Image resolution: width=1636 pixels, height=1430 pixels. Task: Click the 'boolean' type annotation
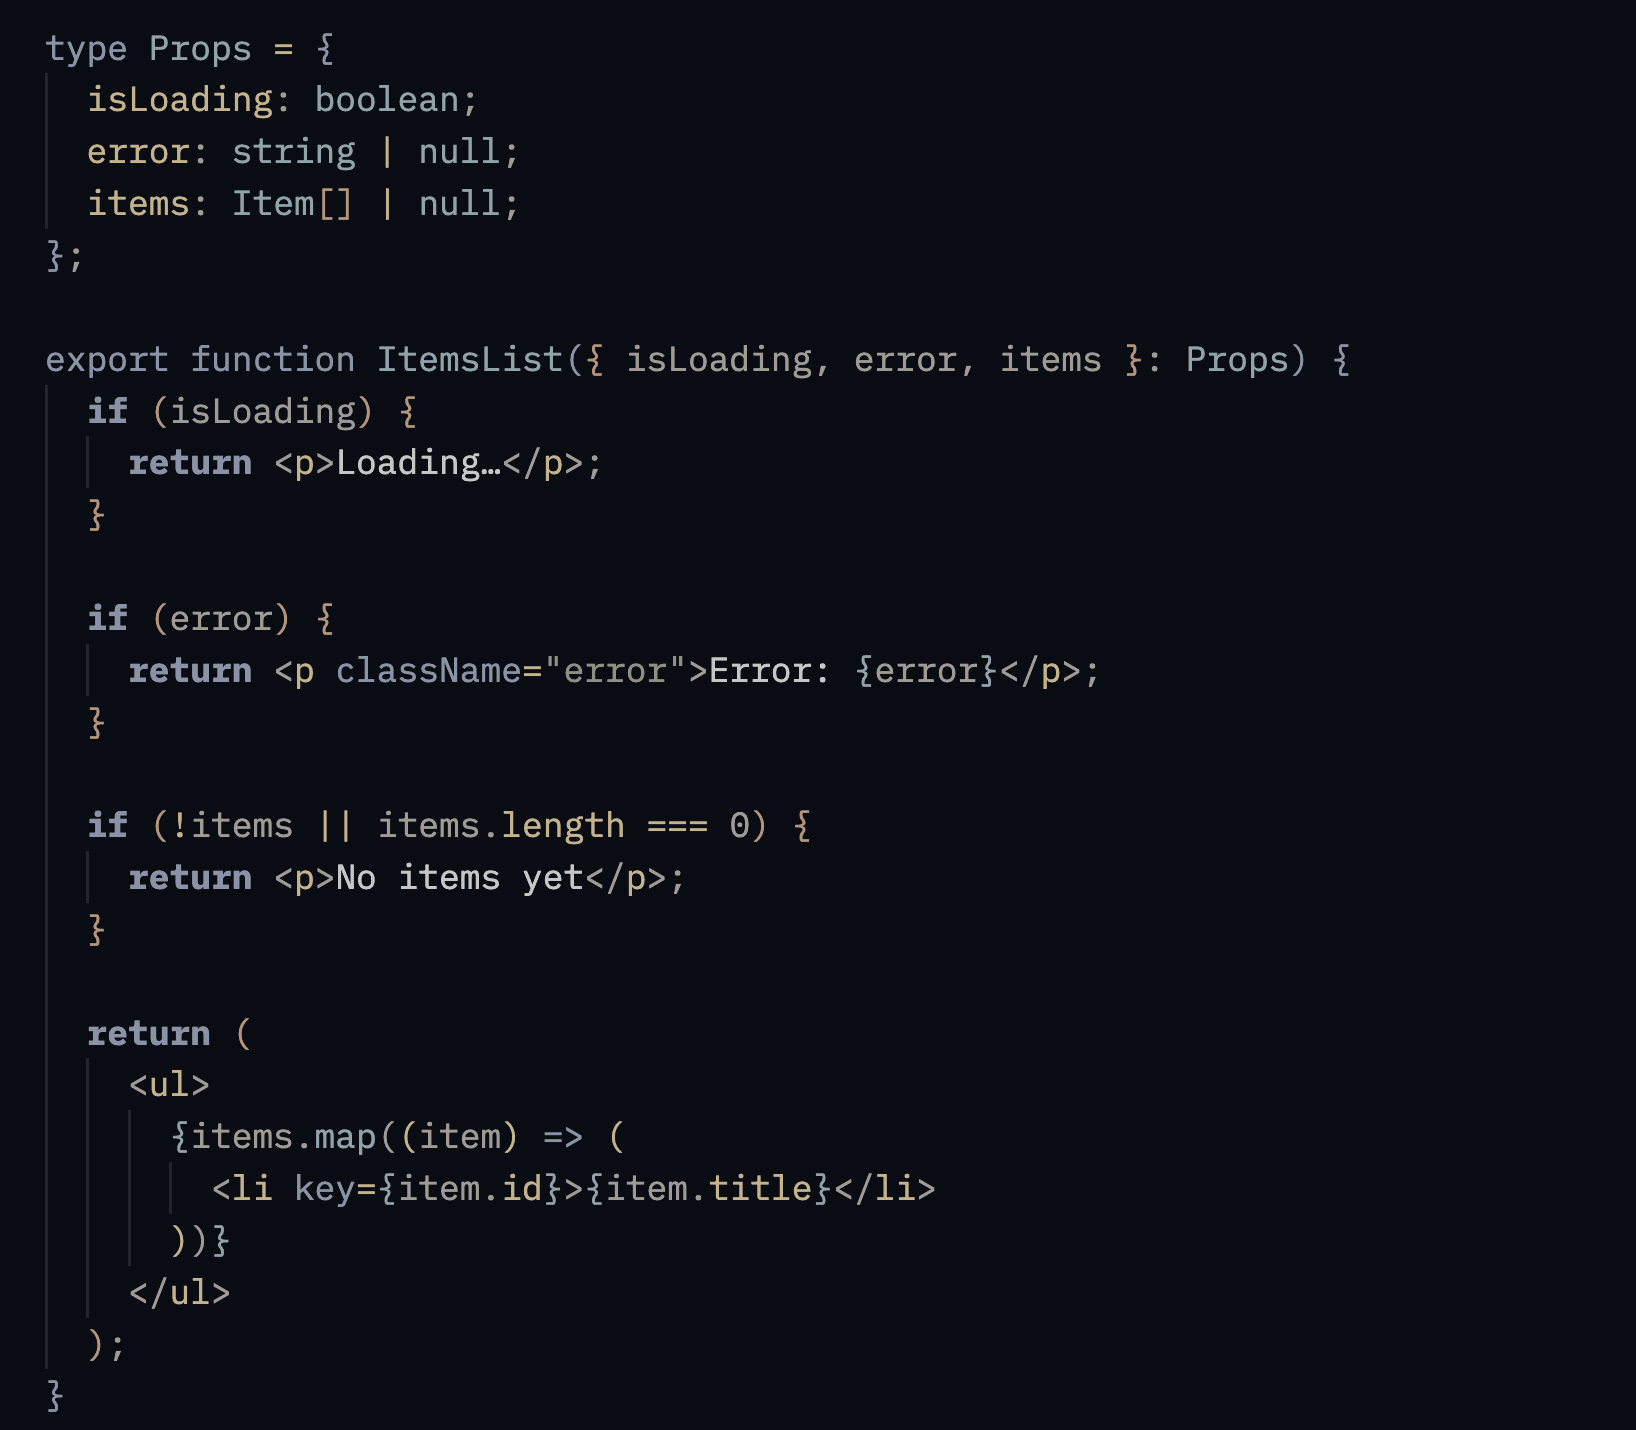tap(386, 100)
